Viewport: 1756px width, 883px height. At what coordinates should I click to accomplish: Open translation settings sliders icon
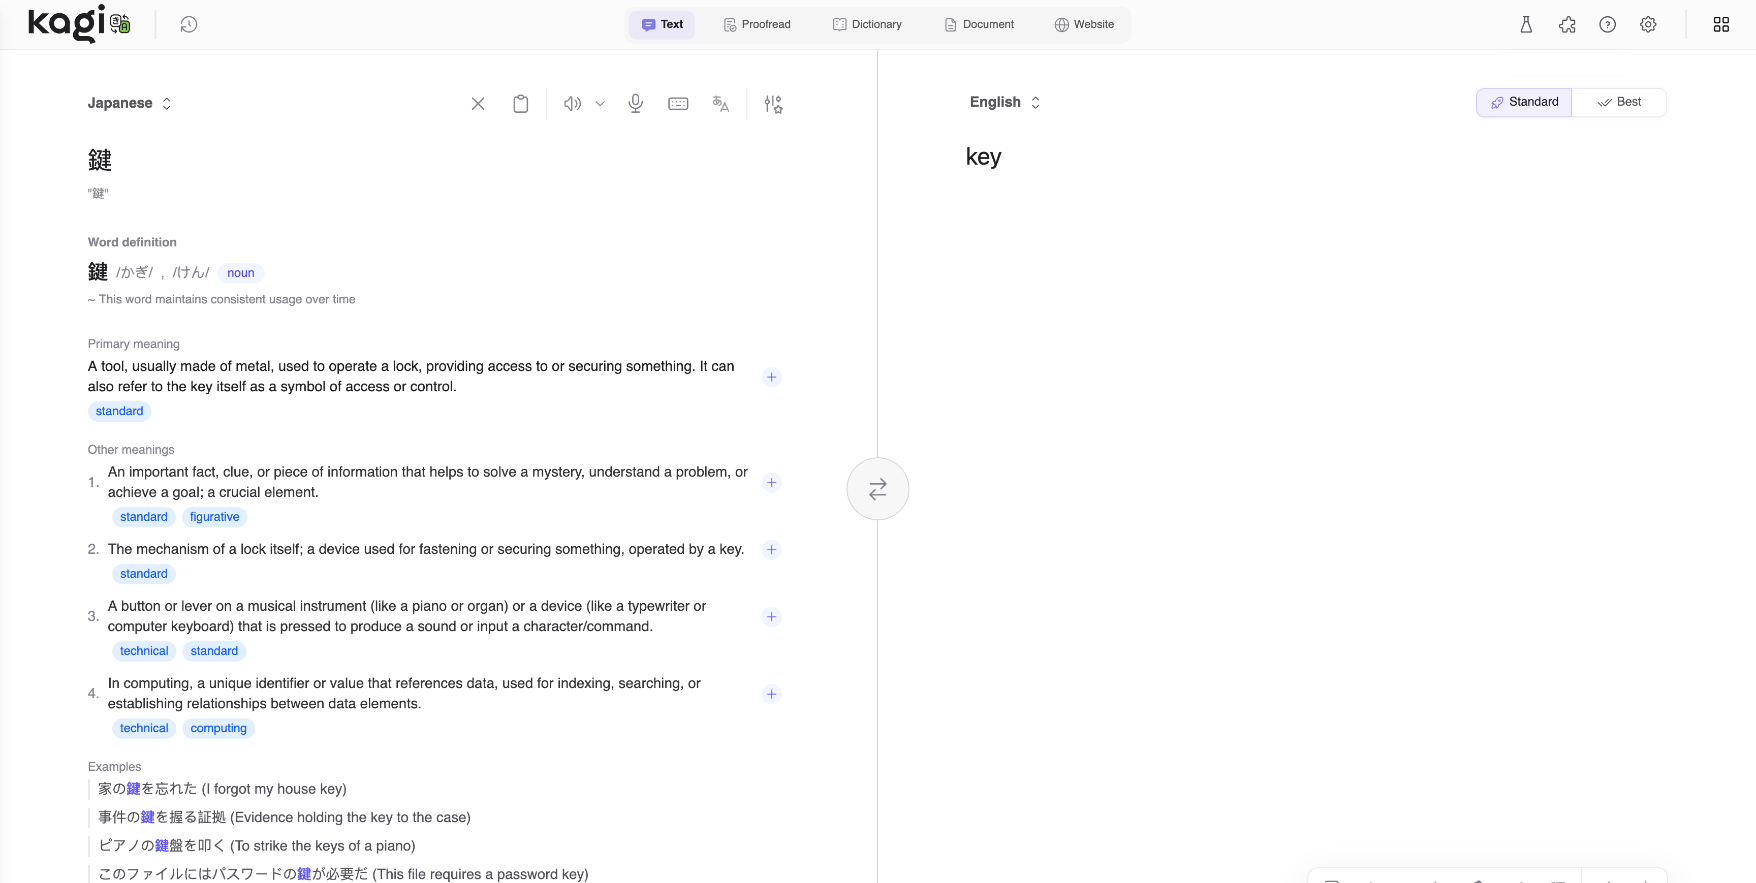773,104
